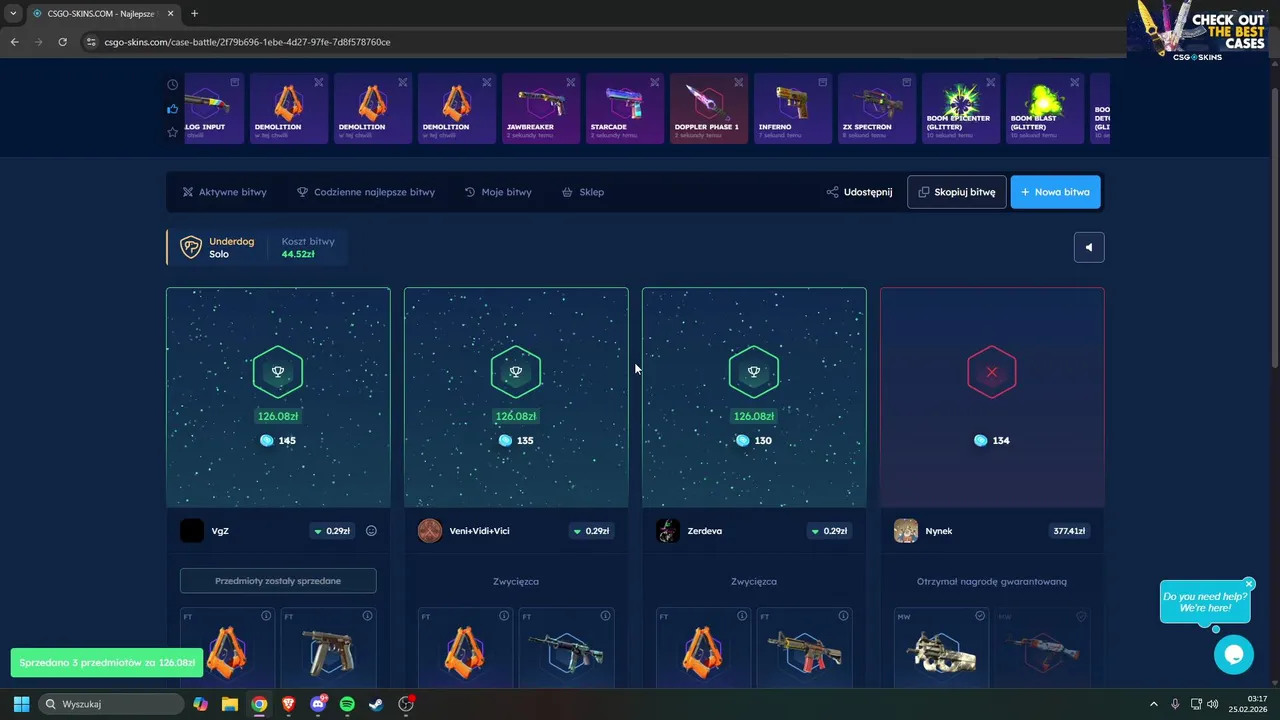Switch to Codzienne najlepsze bitwy tab

[366, 192]
